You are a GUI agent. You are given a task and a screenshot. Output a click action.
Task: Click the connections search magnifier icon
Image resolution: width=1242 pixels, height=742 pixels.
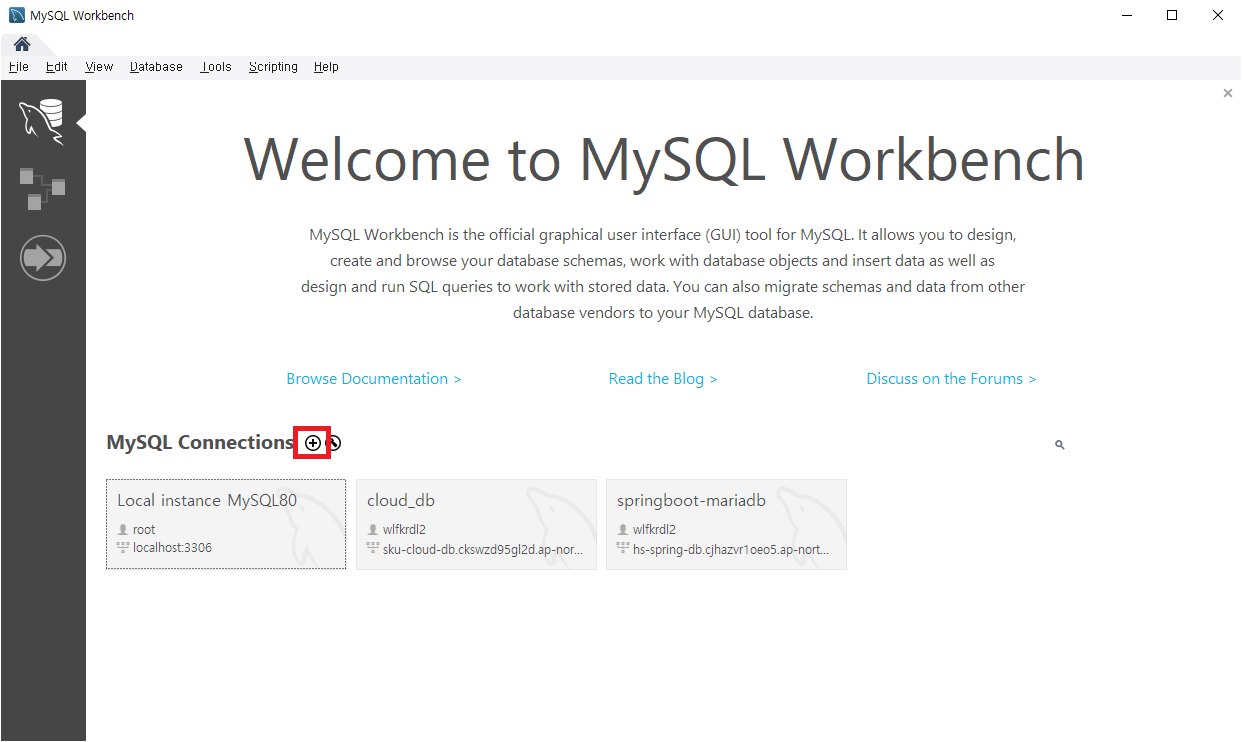tap(1060, 445)
